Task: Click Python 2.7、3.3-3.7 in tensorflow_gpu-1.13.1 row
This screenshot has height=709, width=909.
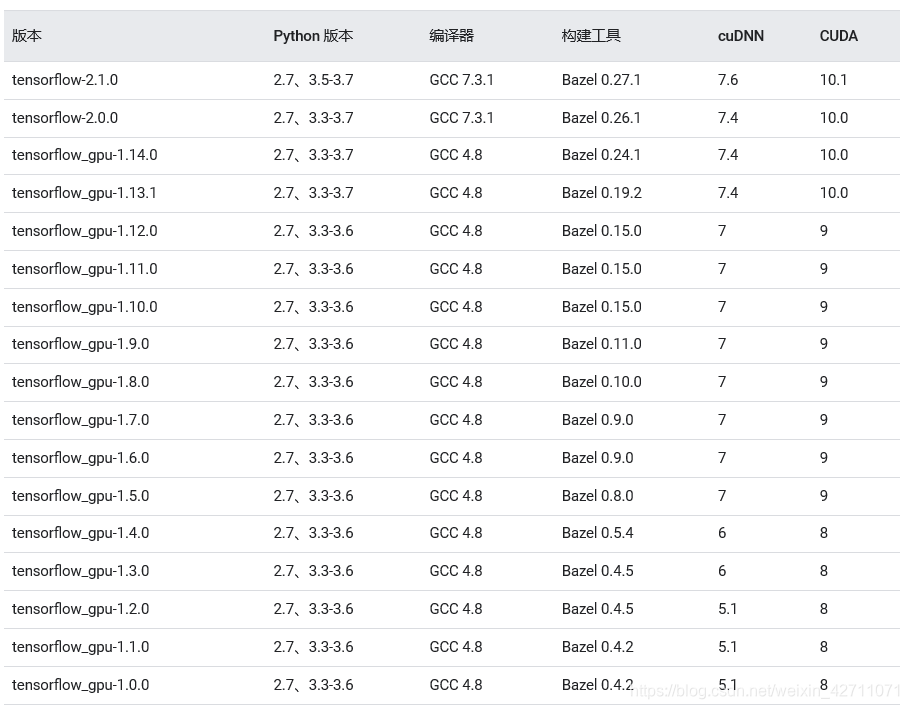Action: pos(313,193)
